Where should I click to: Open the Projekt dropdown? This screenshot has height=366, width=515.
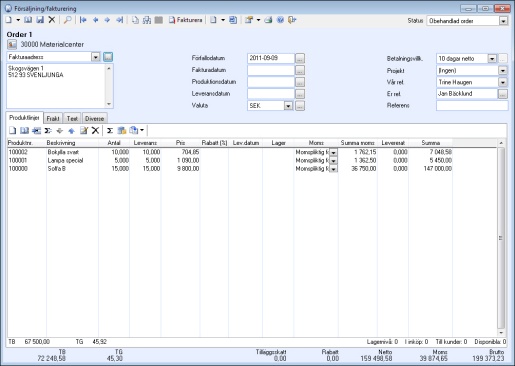point(503,71)
